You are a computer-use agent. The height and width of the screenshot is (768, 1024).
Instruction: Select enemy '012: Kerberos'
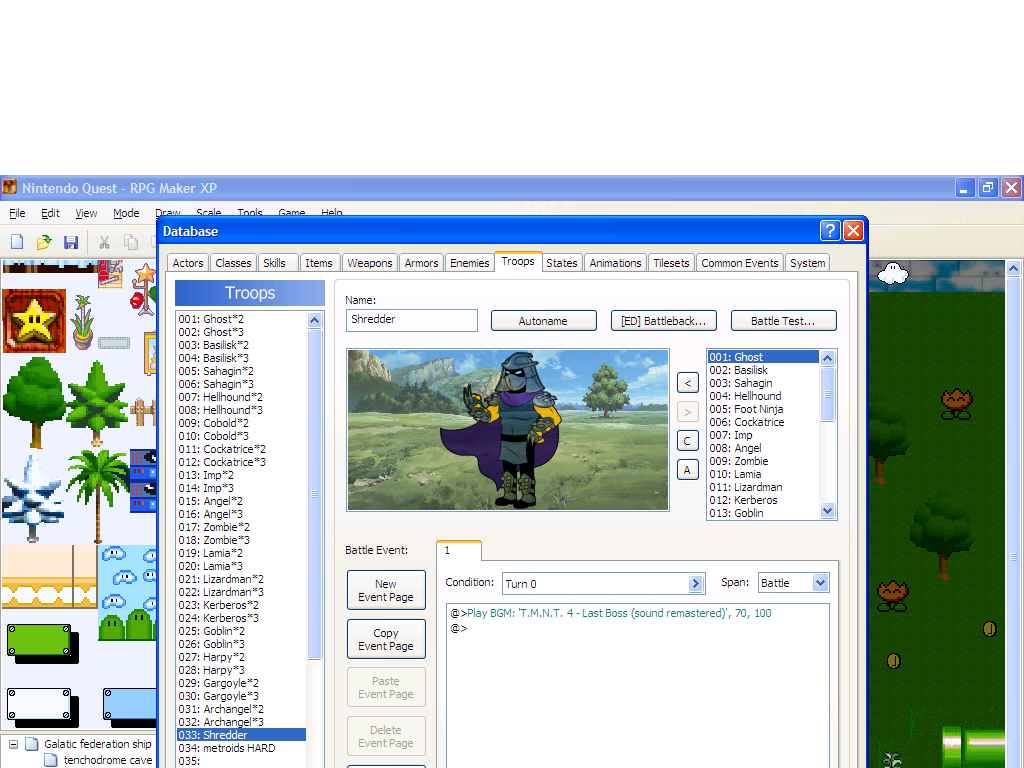[763, 500]
